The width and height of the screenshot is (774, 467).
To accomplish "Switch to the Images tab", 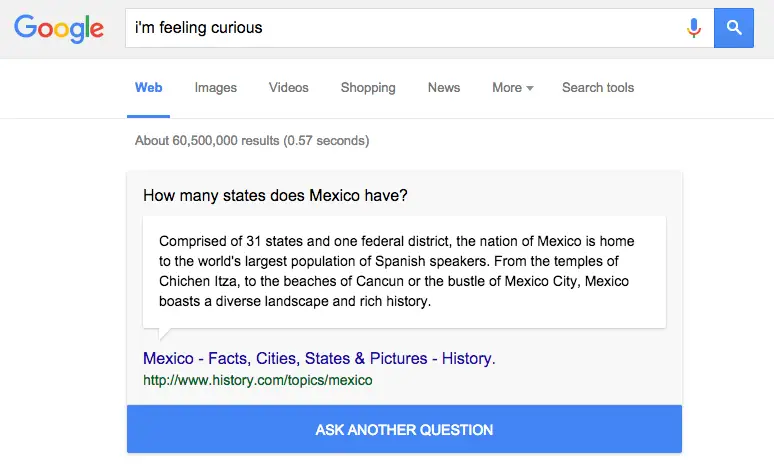I will (x=216, y=88).
